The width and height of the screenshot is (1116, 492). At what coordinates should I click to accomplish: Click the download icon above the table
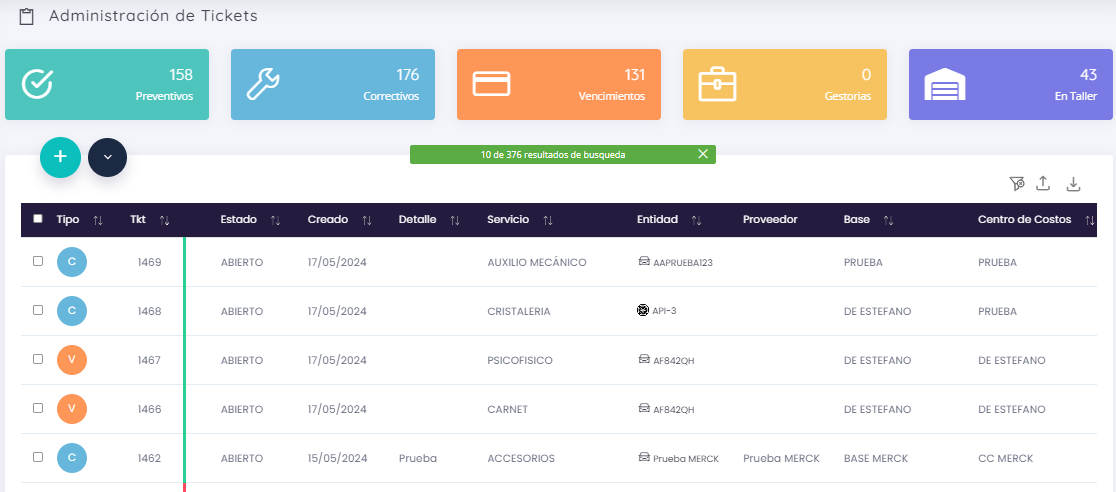pos(1073,183)
